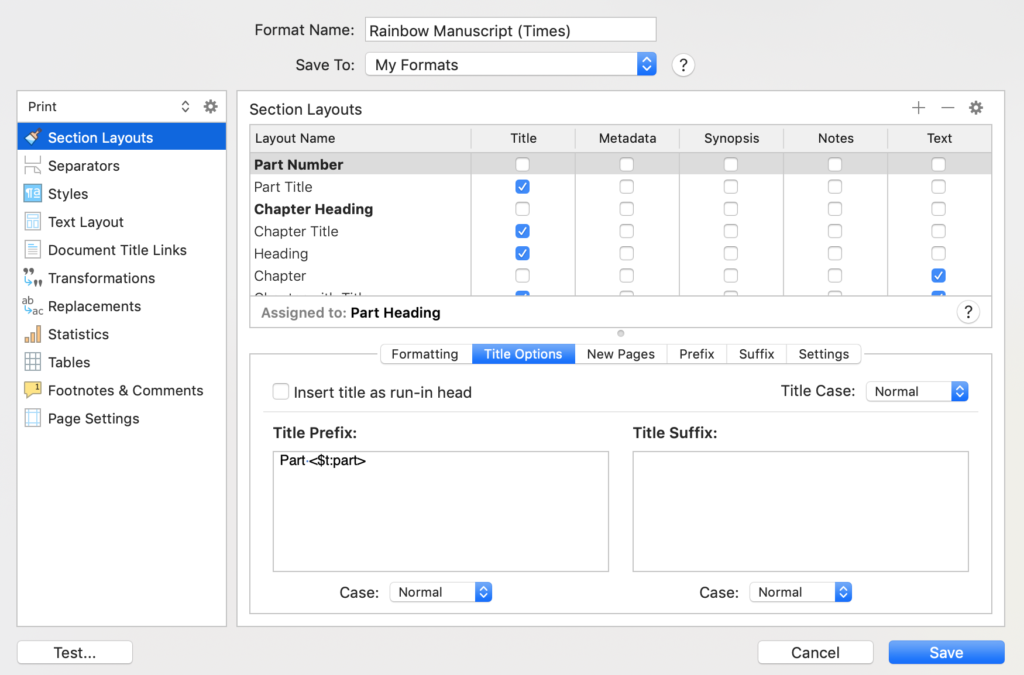The height and width of the screenshot is (675, 1024).
Task: Click the split divider handle below table
Action: point(620,333)
